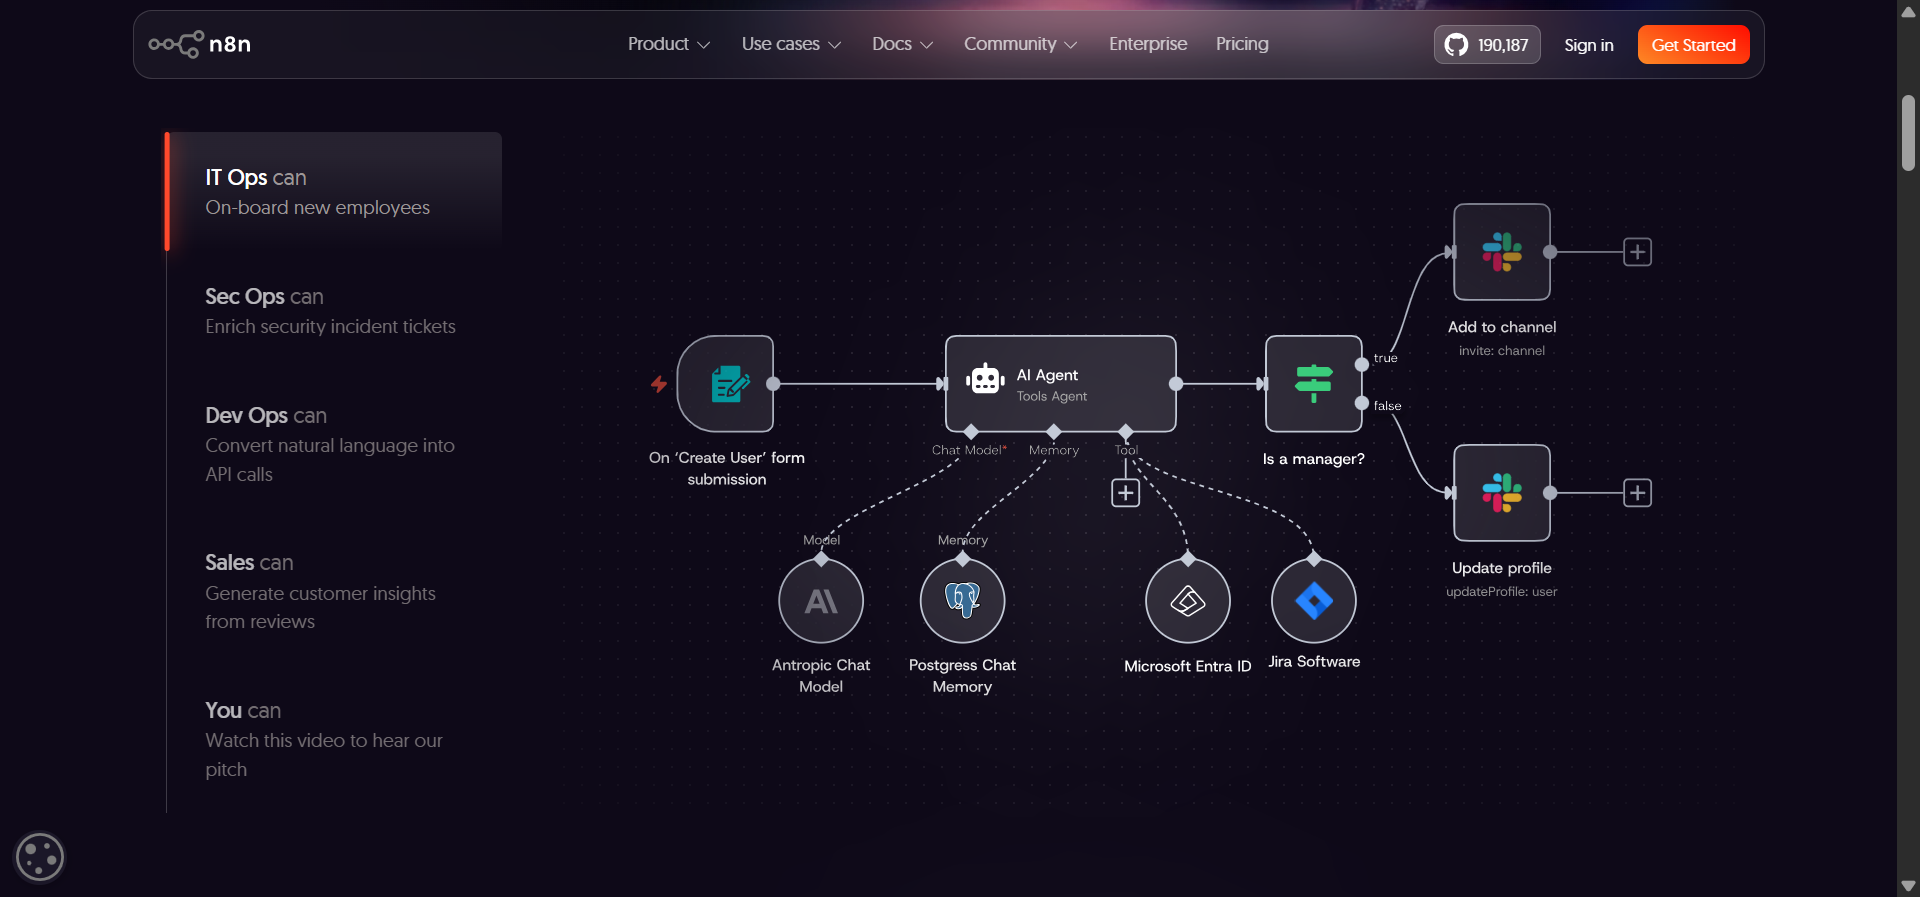This screenshot has width=1920, height=897.
Task: Click the red lightning trigger bolt
Action: pyautogui.click(x=658, y=384)
